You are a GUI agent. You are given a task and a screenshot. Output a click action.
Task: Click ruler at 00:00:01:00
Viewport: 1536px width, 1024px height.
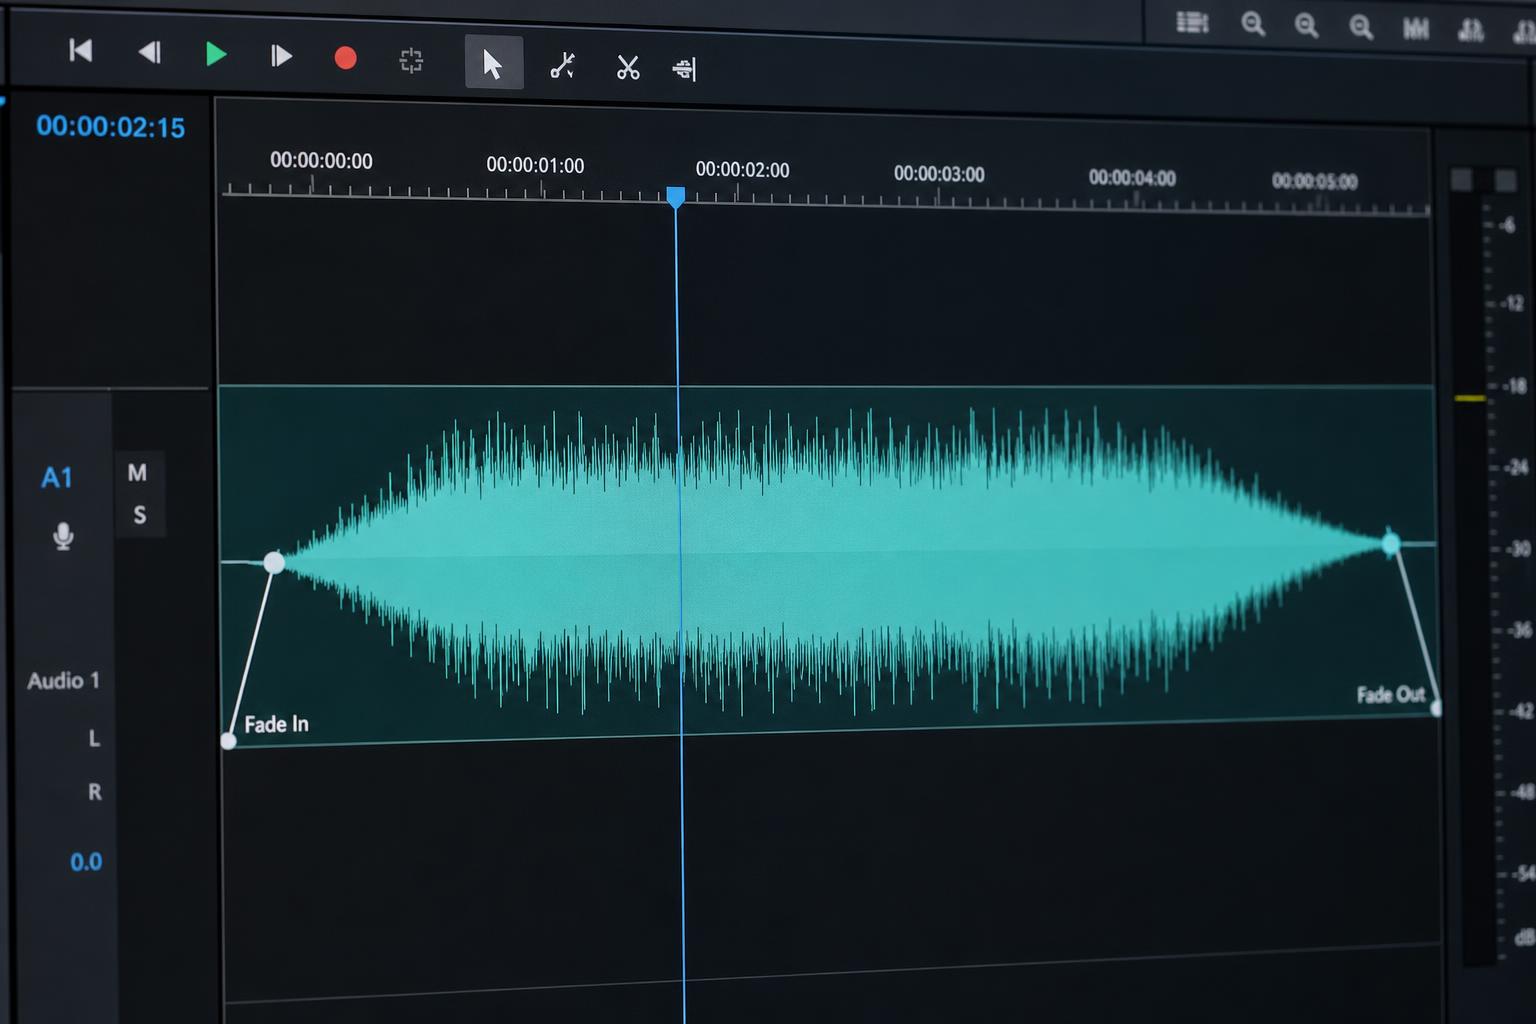(x=535, y=165)
